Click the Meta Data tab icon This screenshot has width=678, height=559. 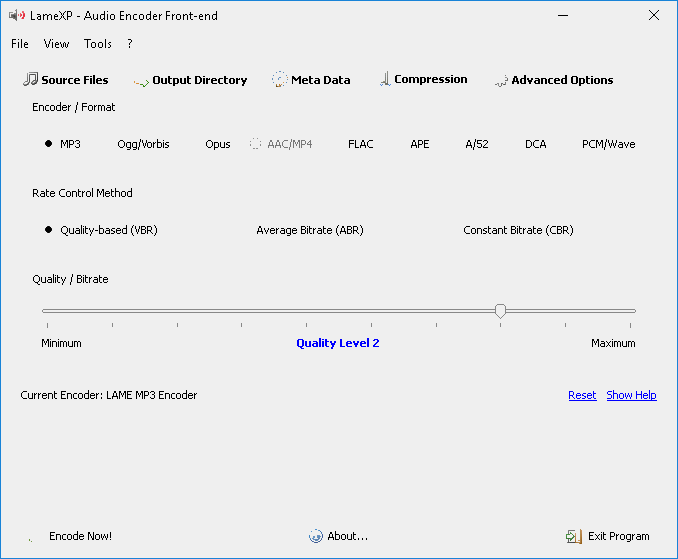tap(279, 79)
